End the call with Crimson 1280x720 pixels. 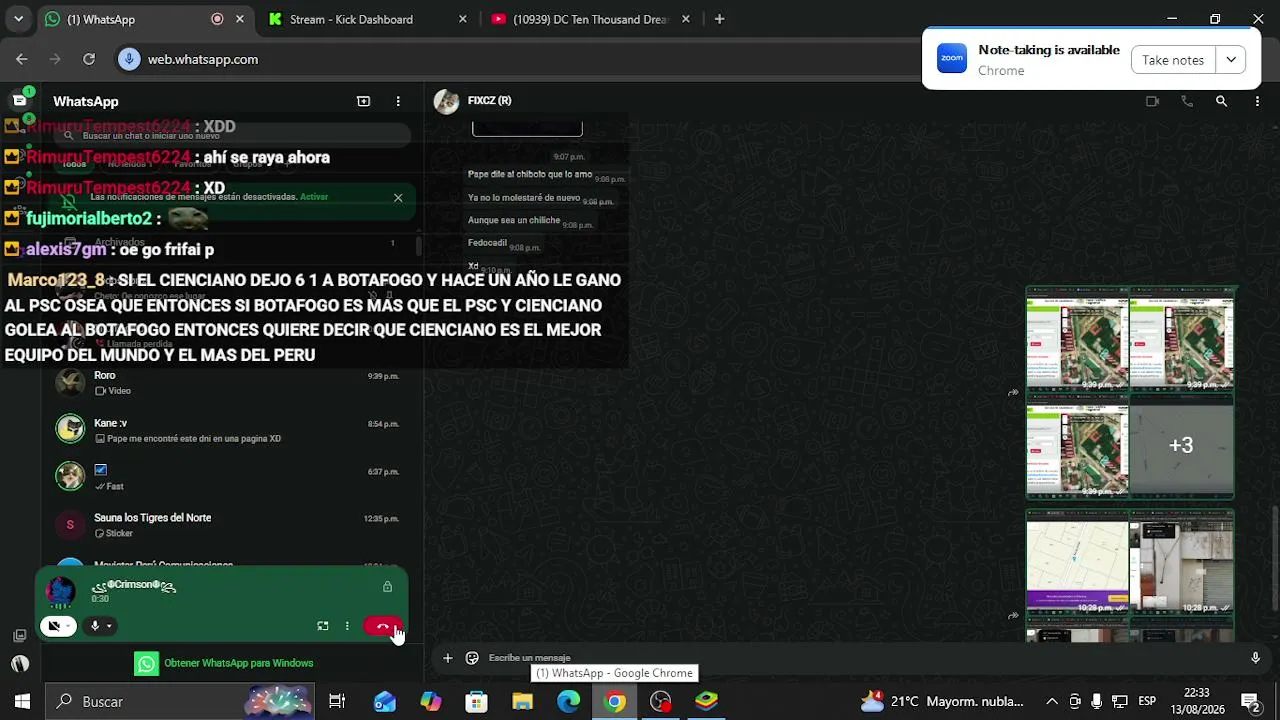click(x=383, y=626)
